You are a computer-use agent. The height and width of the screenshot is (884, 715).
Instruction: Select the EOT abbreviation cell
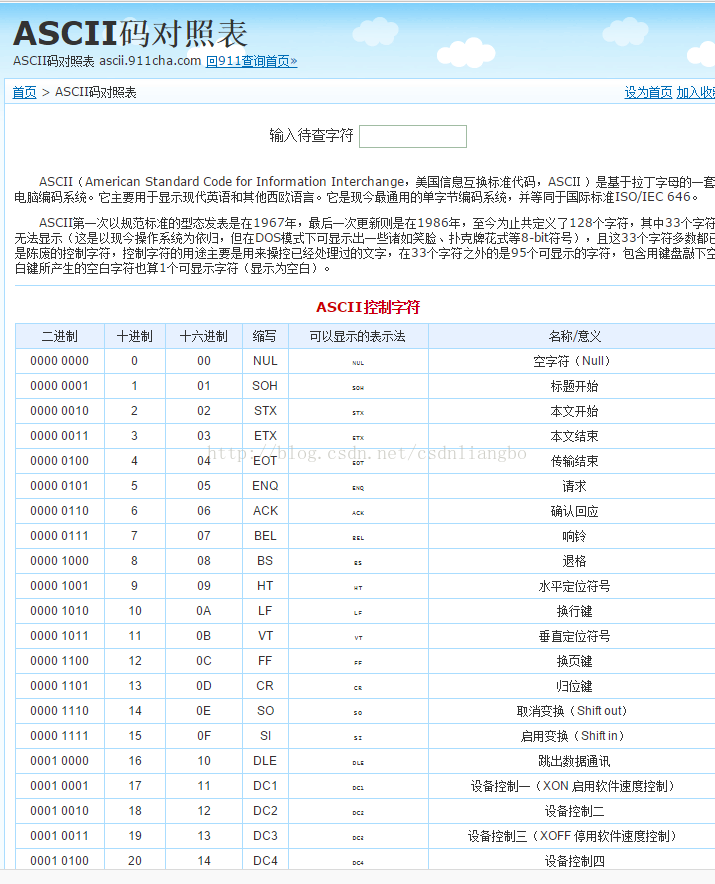[265, 461]
